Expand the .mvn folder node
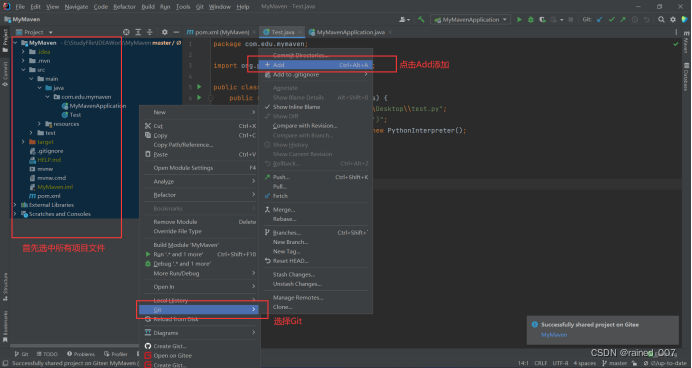 [x=23, y=61]
